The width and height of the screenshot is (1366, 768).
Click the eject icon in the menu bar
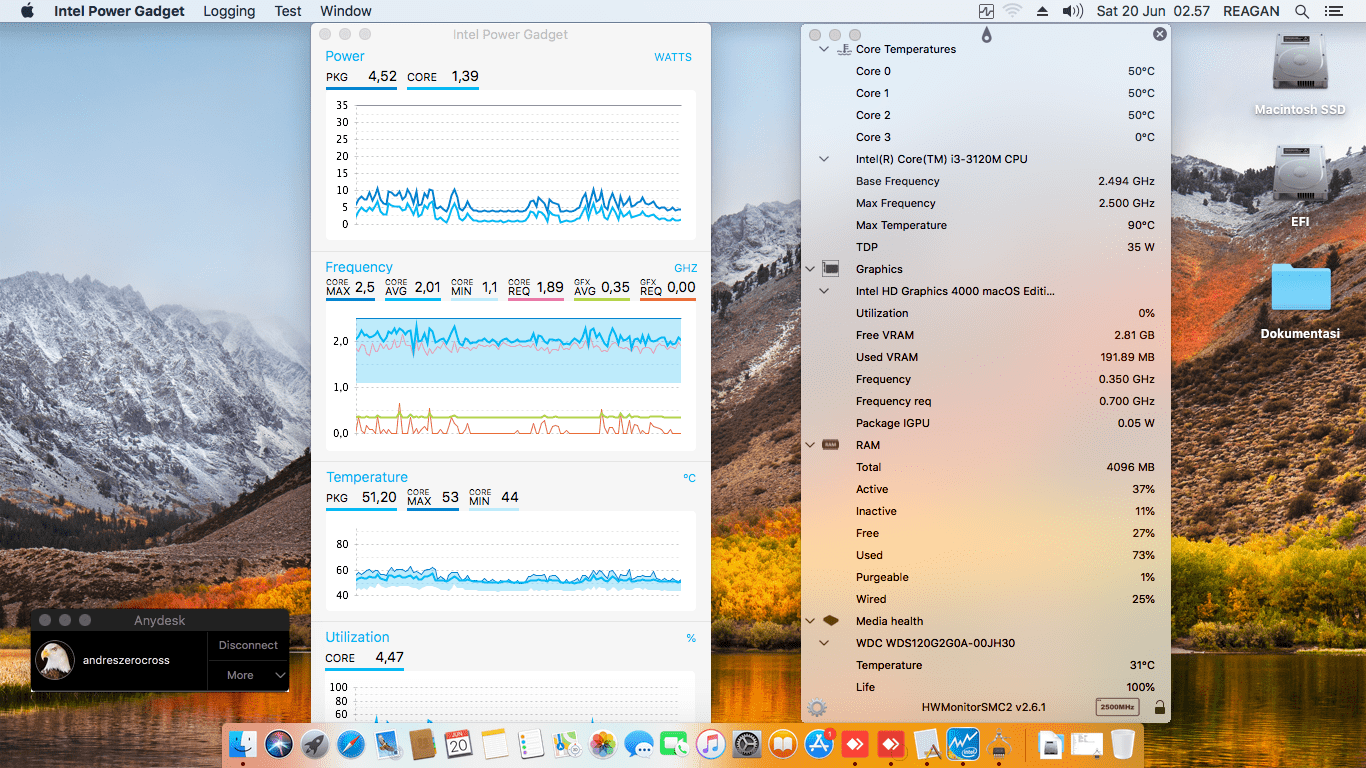(x=1040, y=11)
